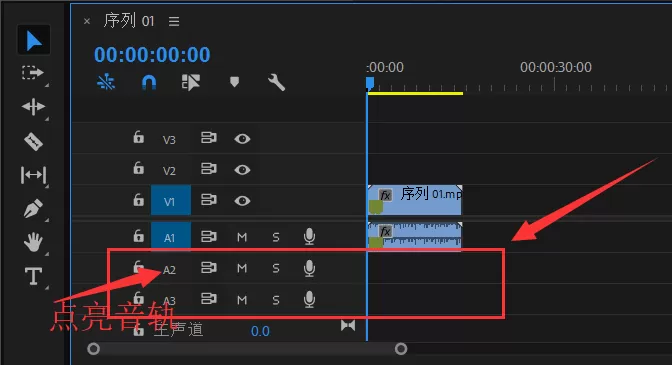672x365 pixels.
Task: Select the Hand tool
Action: [33, 242]
